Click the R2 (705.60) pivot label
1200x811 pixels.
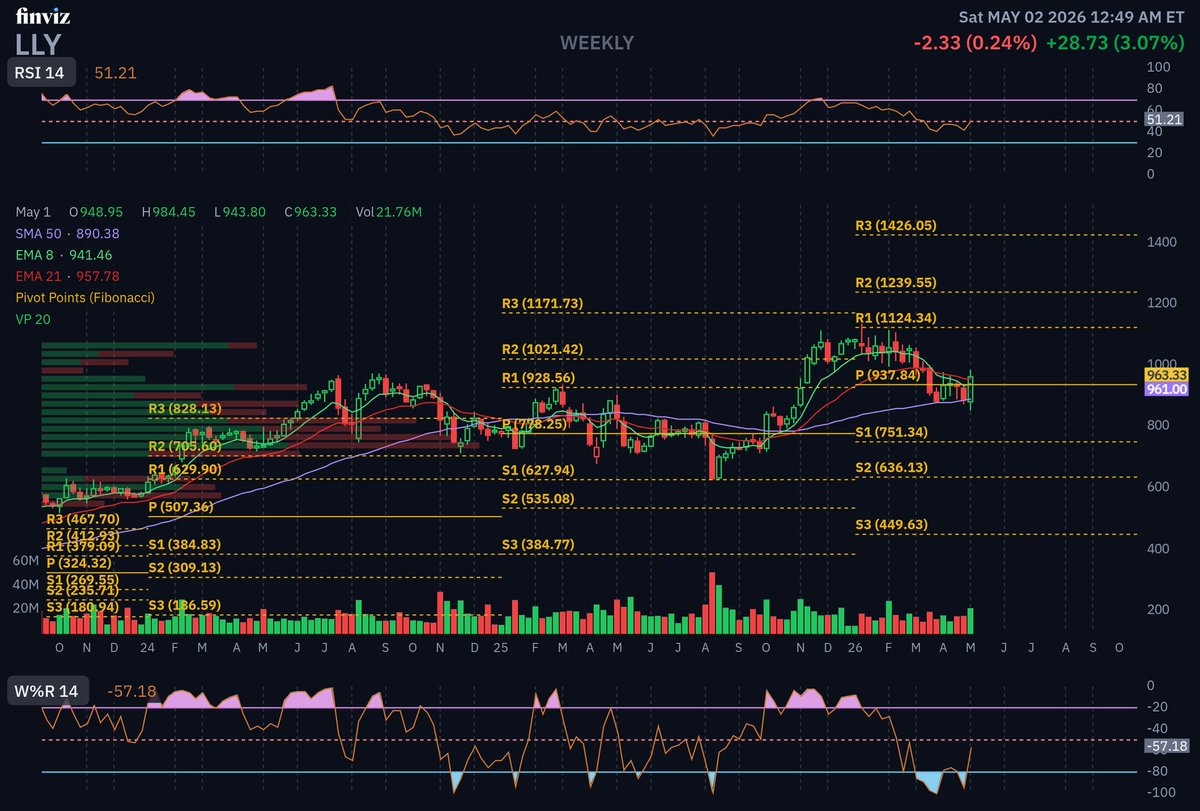(x=185, y=446)
